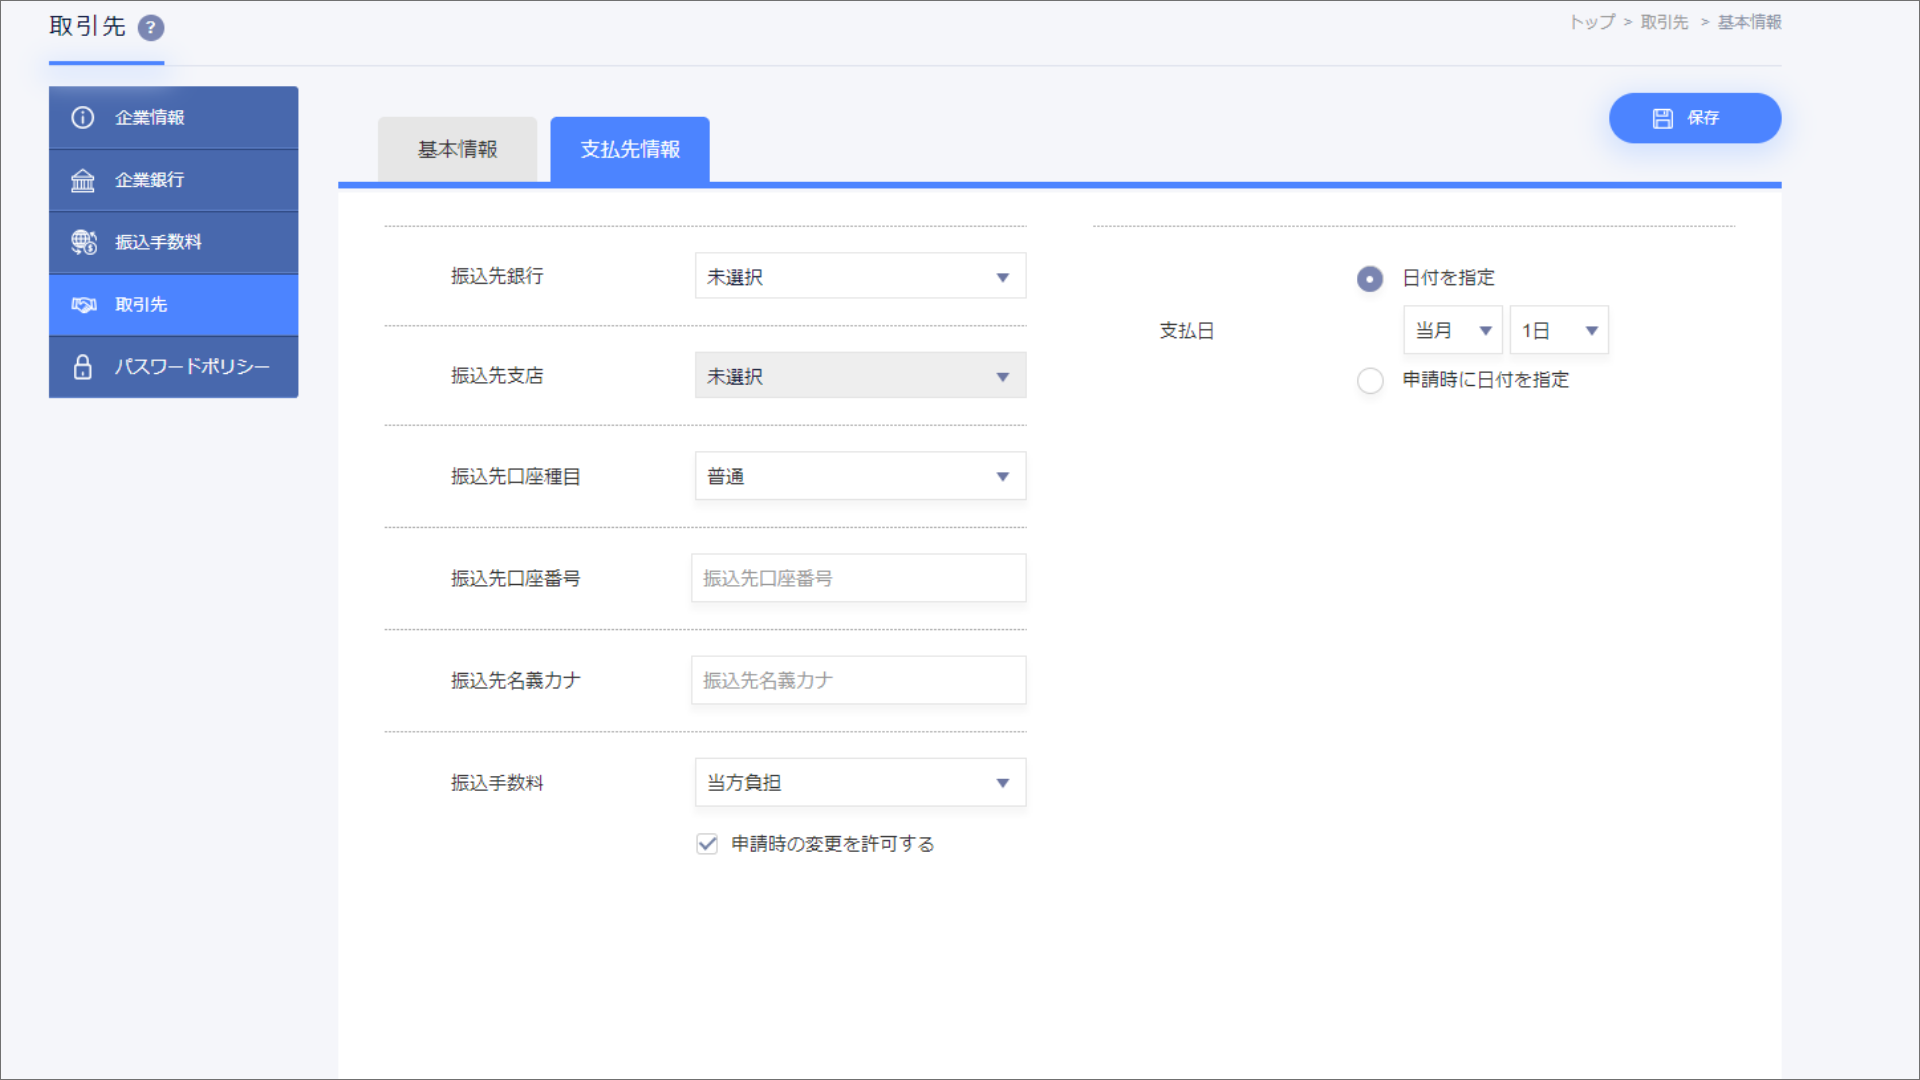This screenshot has height=1080, width=1920.
Task: Click the 振込手数料 globe coin icon
Action: coord(84,242)
